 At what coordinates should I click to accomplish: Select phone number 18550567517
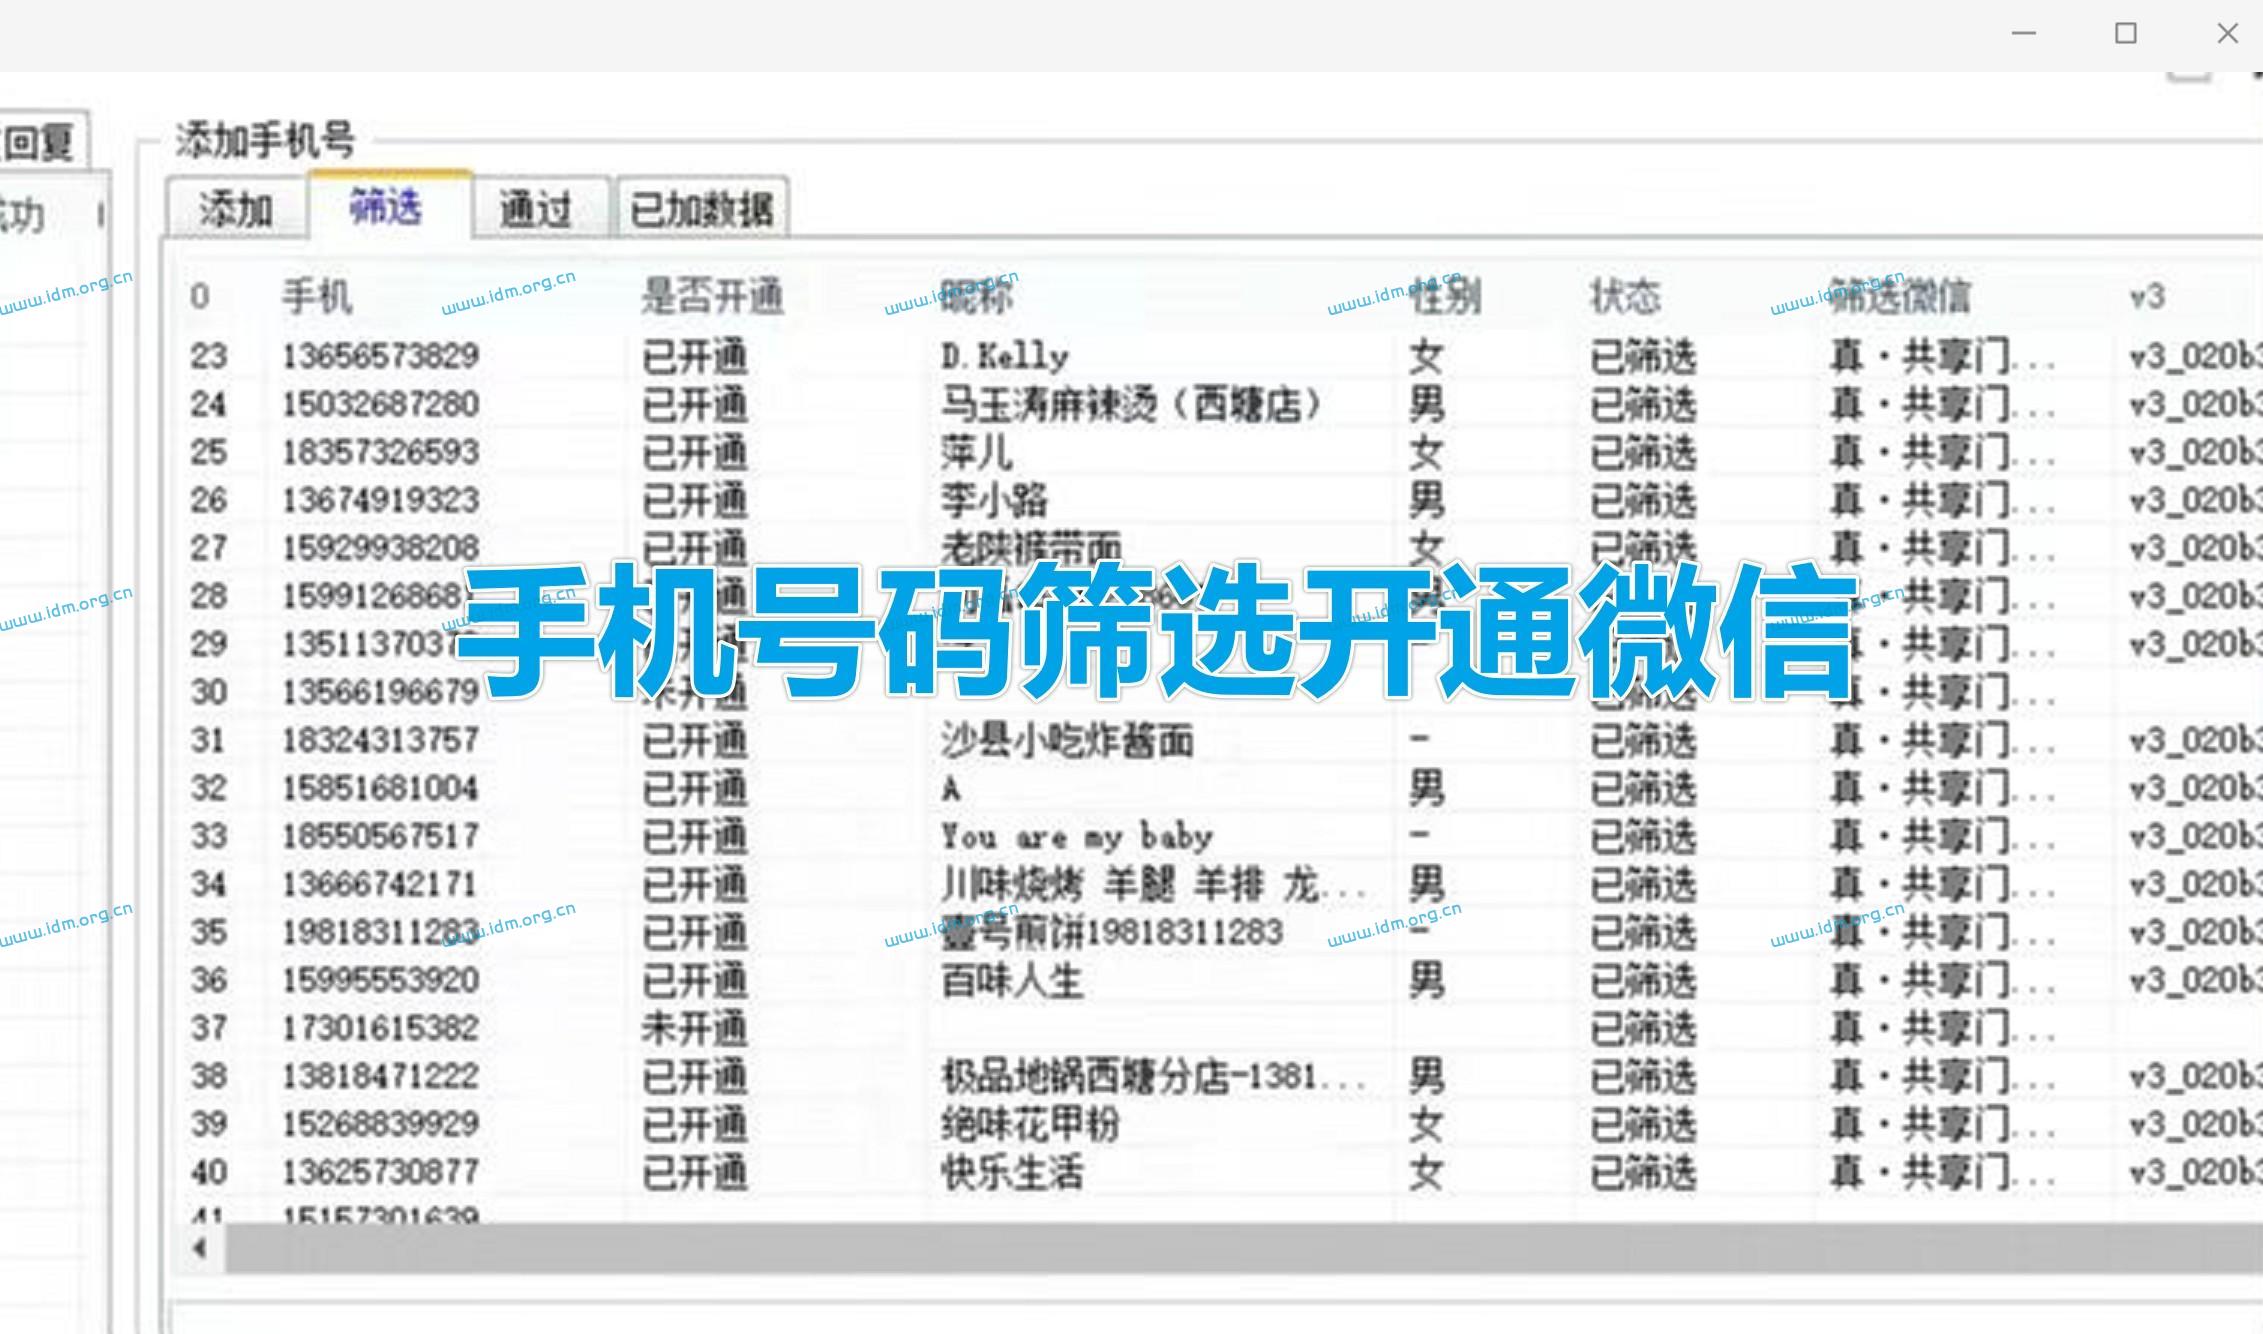tap(380, 836)
